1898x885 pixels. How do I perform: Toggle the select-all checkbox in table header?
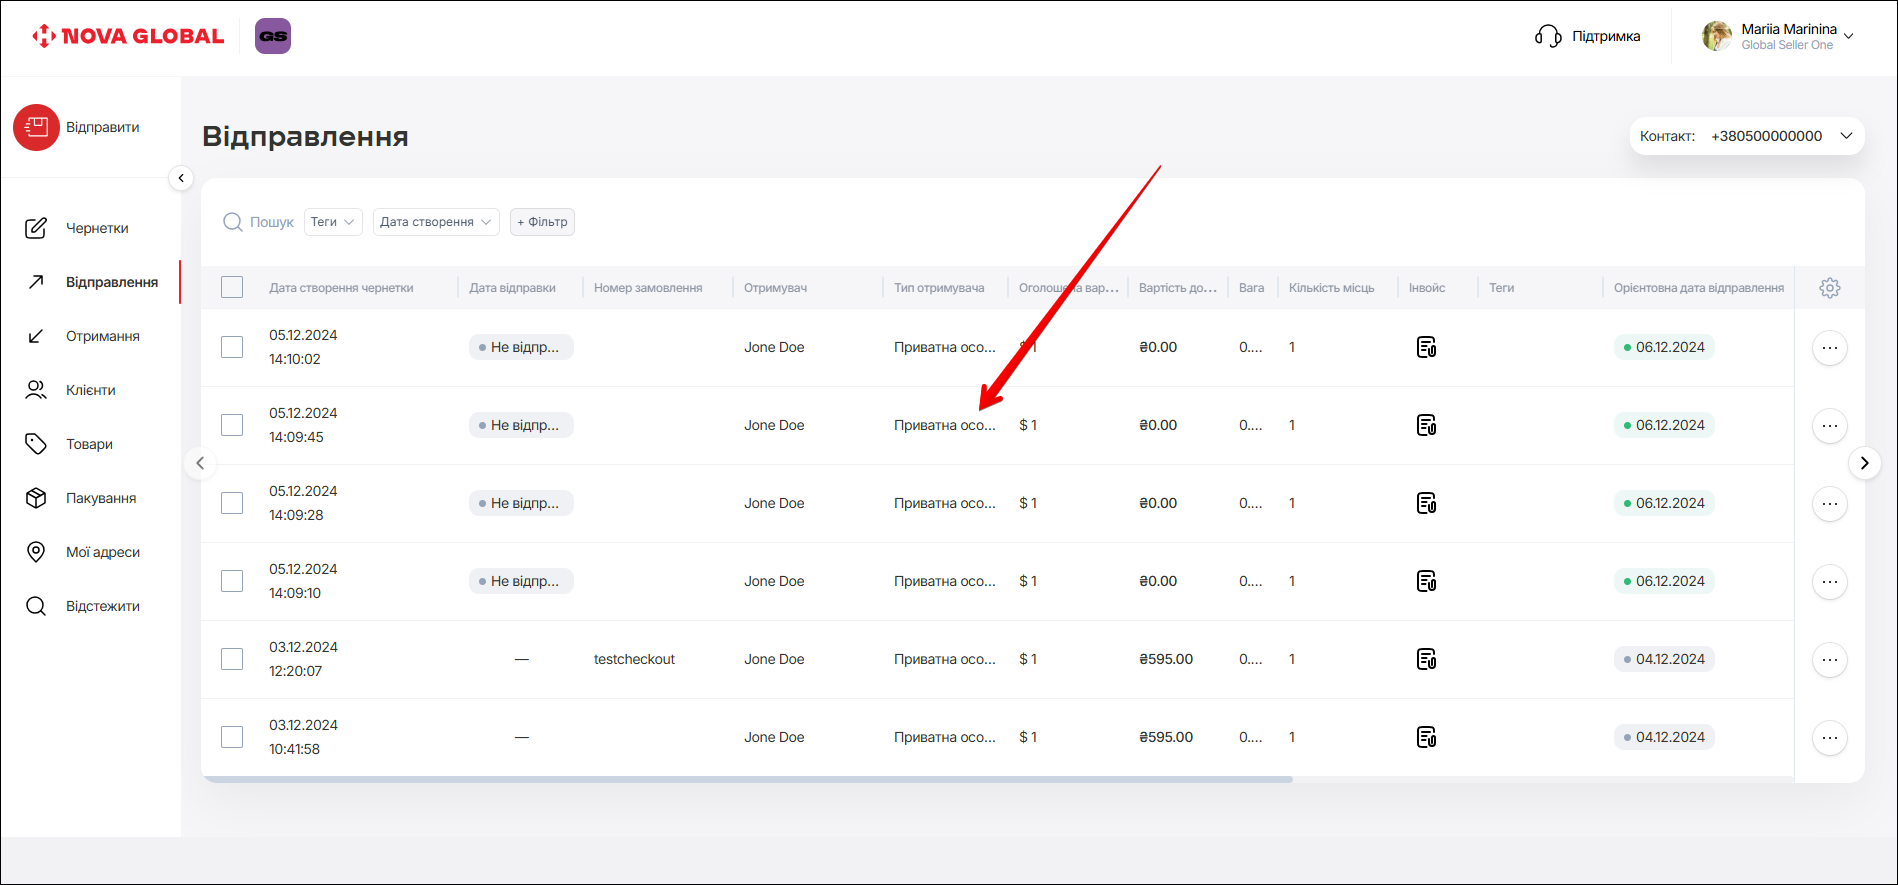point(232,288)
